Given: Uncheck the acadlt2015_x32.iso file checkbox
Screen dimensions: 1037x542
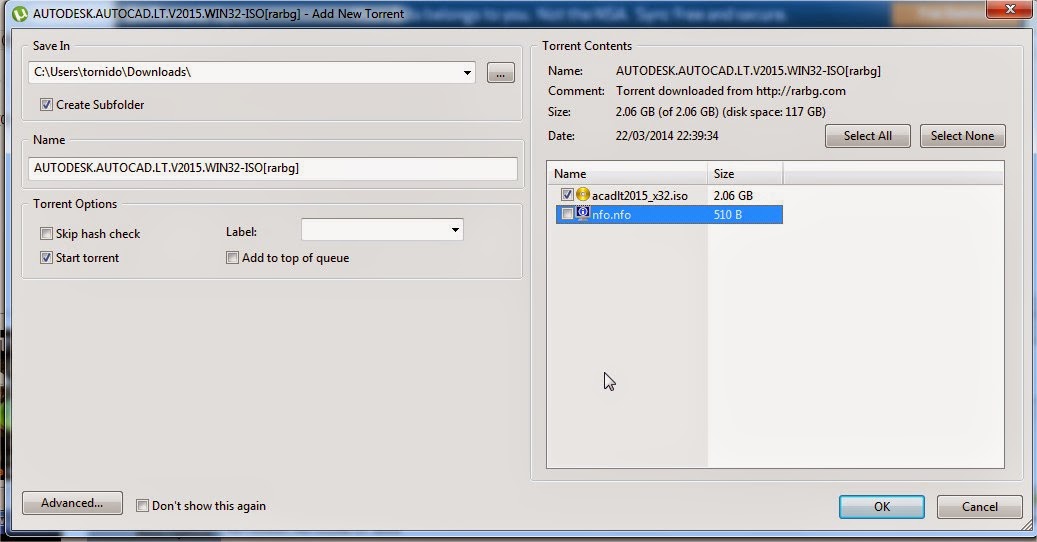Looking at the screenshot, I should point(567,195).
